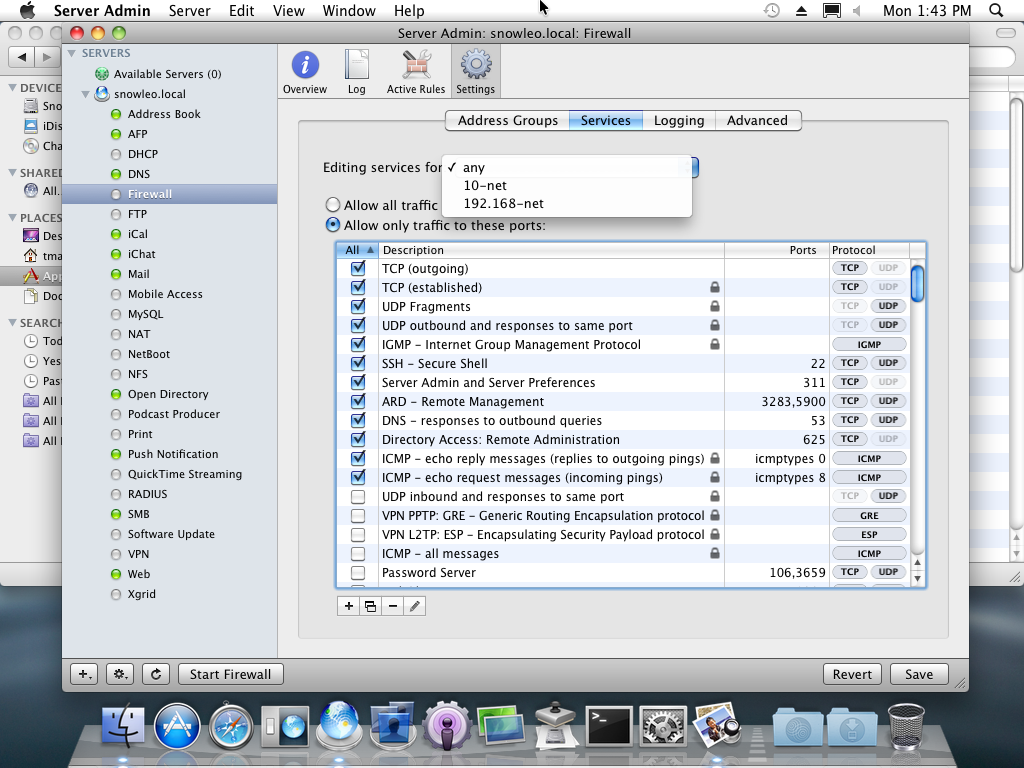Open Podcast app icon in dock
1024x768 pixels.
[x=447, y=726]
